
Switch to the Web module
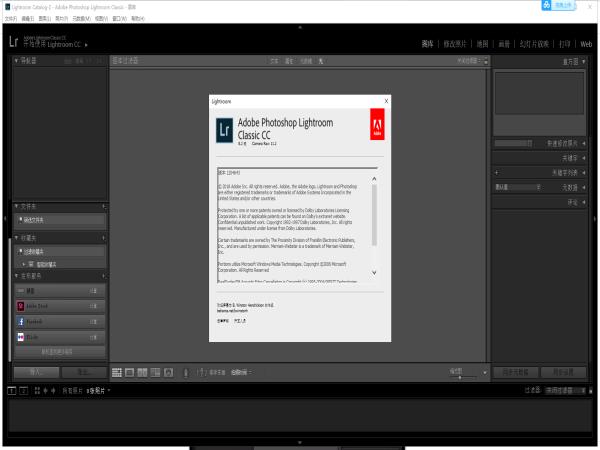(x=586, y=44)
